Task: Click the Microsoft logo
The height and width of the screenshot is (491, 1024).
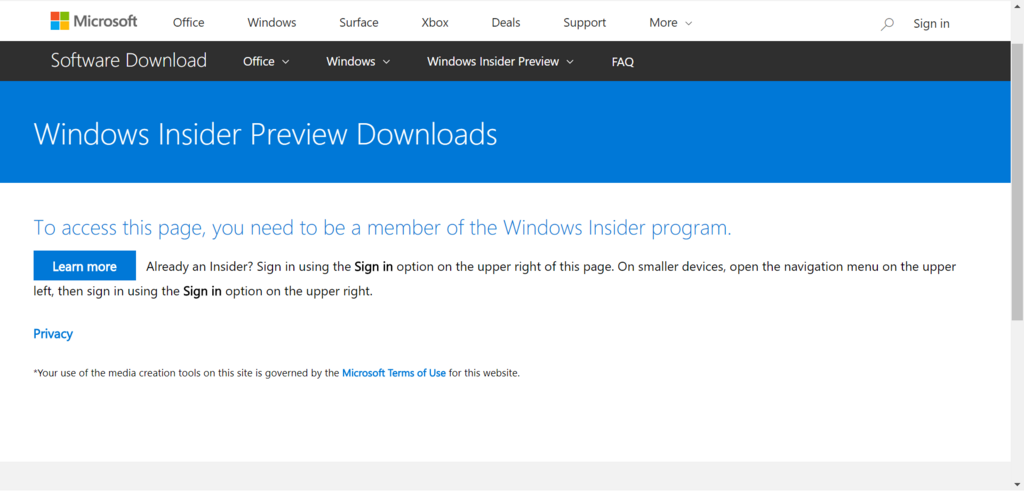Action: pos(94,22)
